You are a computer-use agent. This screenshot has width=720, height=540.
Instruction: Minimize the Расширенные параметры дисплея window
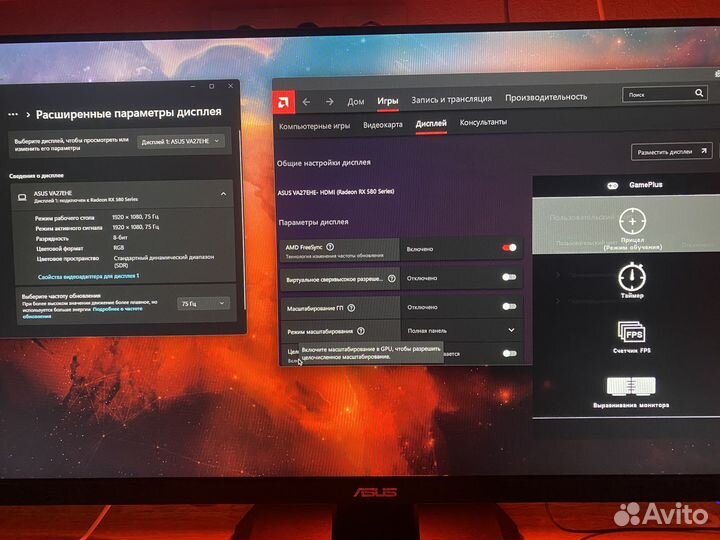(193, 86)
